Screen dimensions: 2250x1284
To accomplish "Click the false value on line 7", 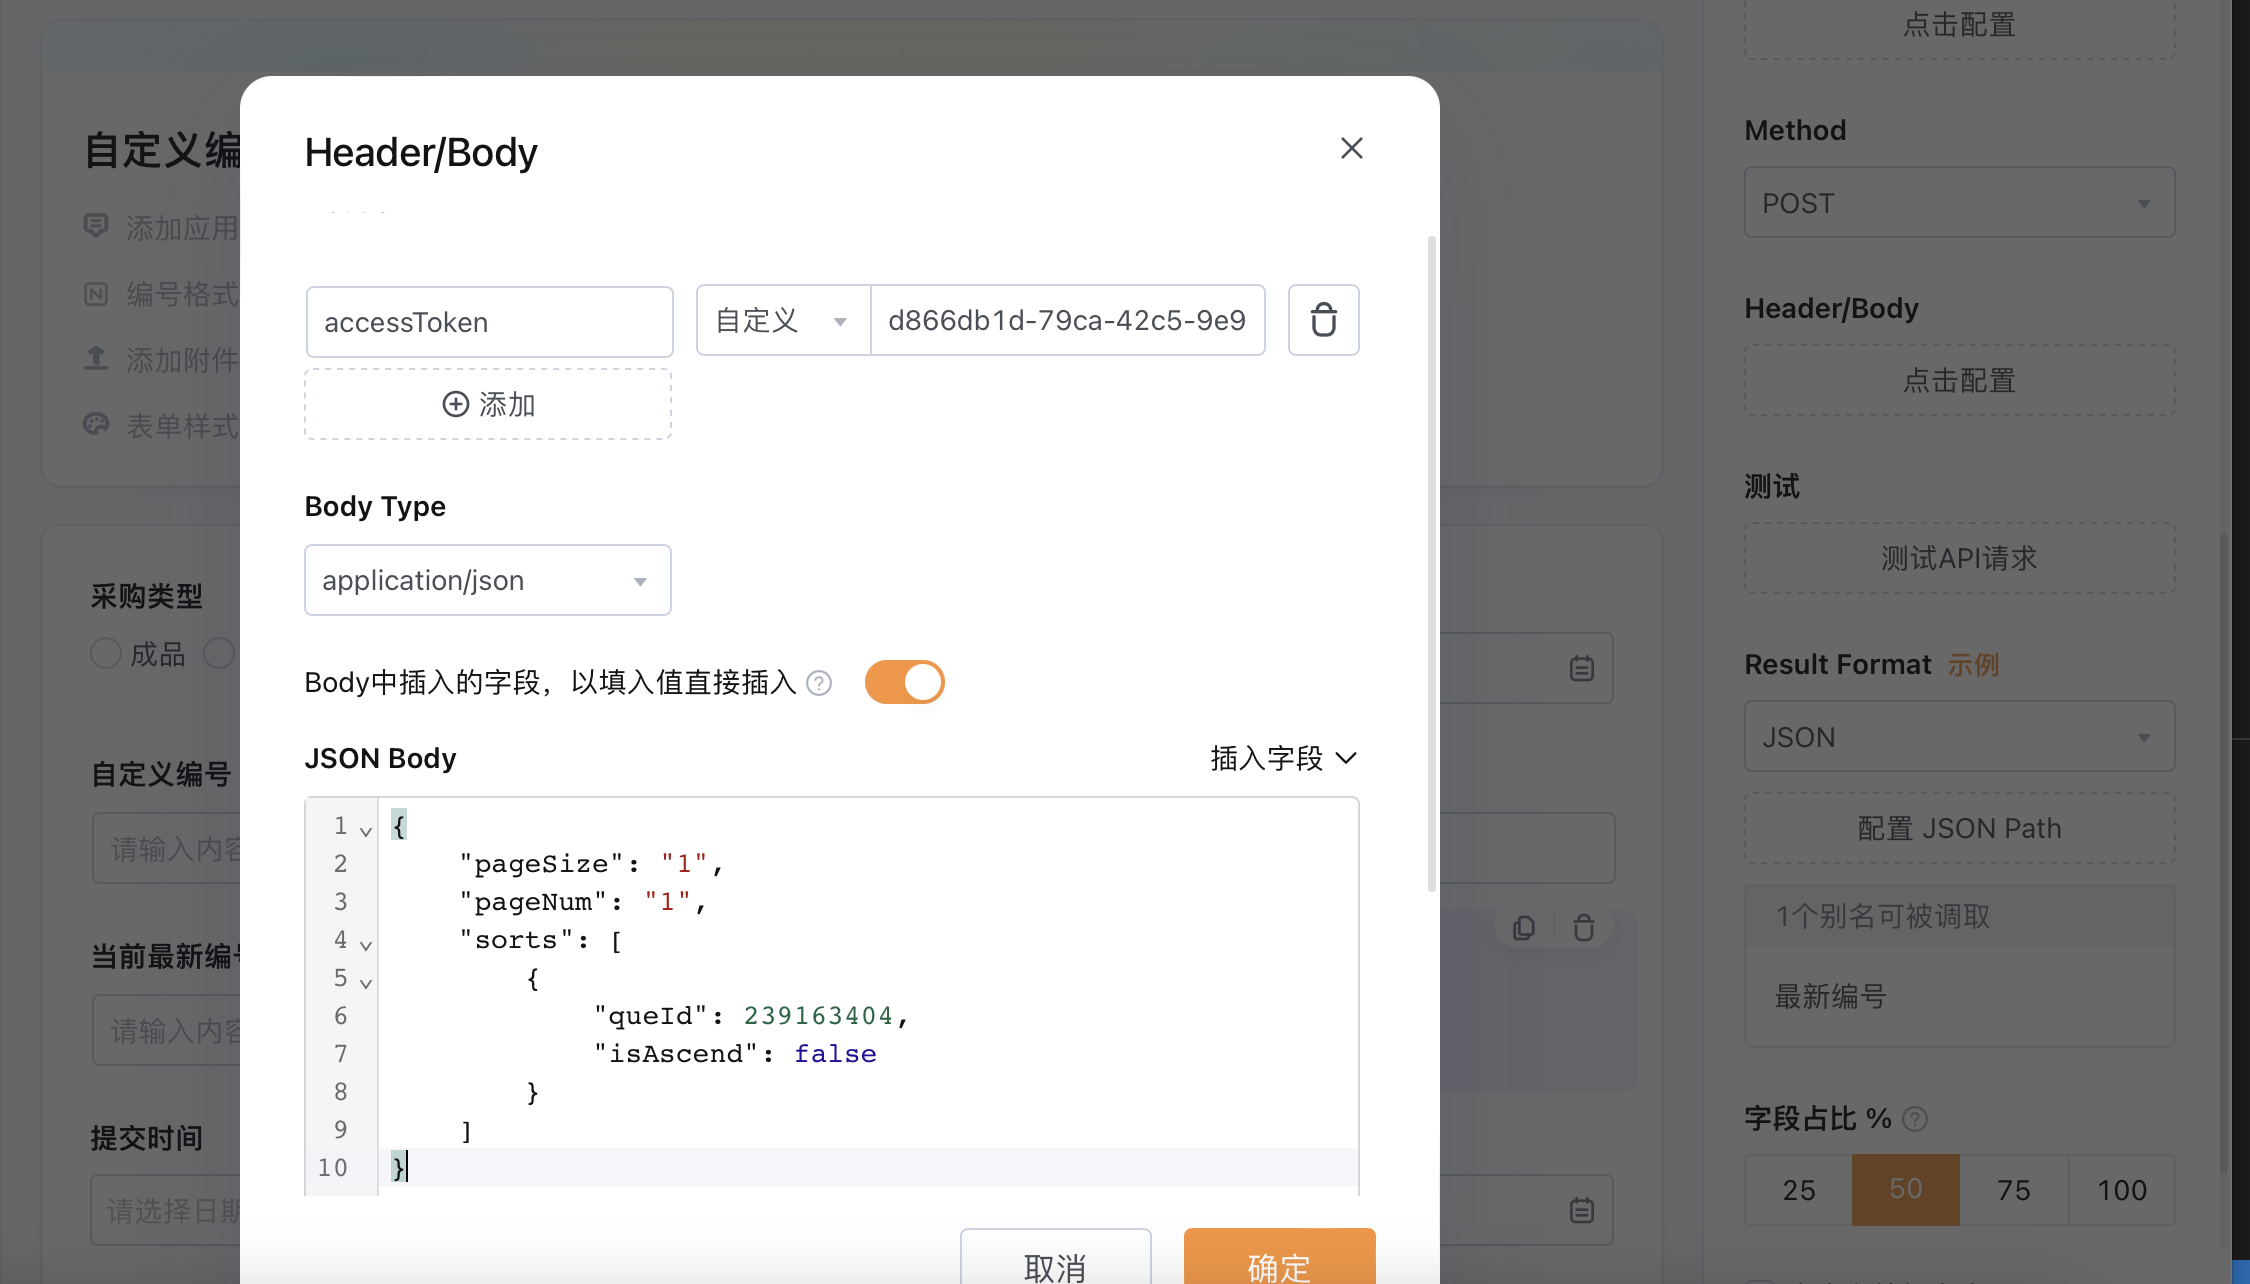I will pos(835,1054).
